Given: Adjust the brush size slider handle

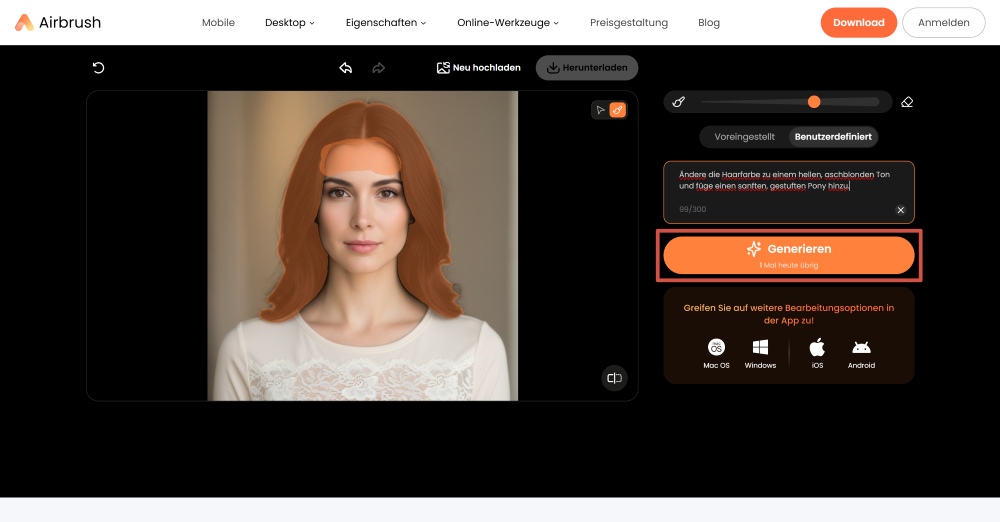Looking at the screenshot, I should pos(814,102).
